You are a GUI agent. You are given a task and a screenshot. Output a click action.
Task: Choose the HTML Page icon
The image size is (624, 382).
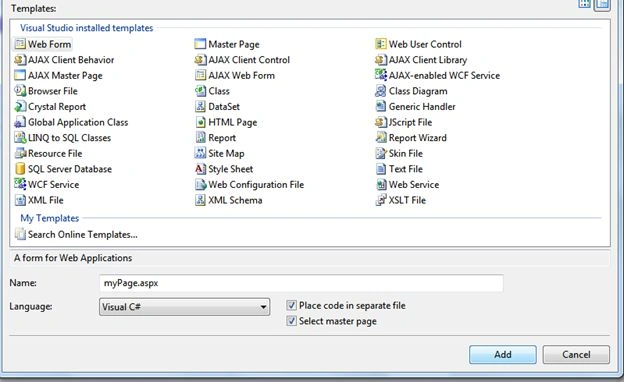[x=200, y=122]
